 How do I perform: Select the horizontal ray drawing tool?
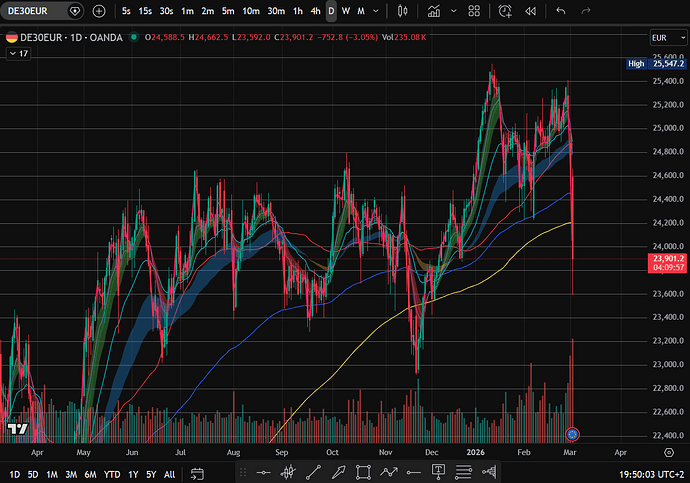413,473
